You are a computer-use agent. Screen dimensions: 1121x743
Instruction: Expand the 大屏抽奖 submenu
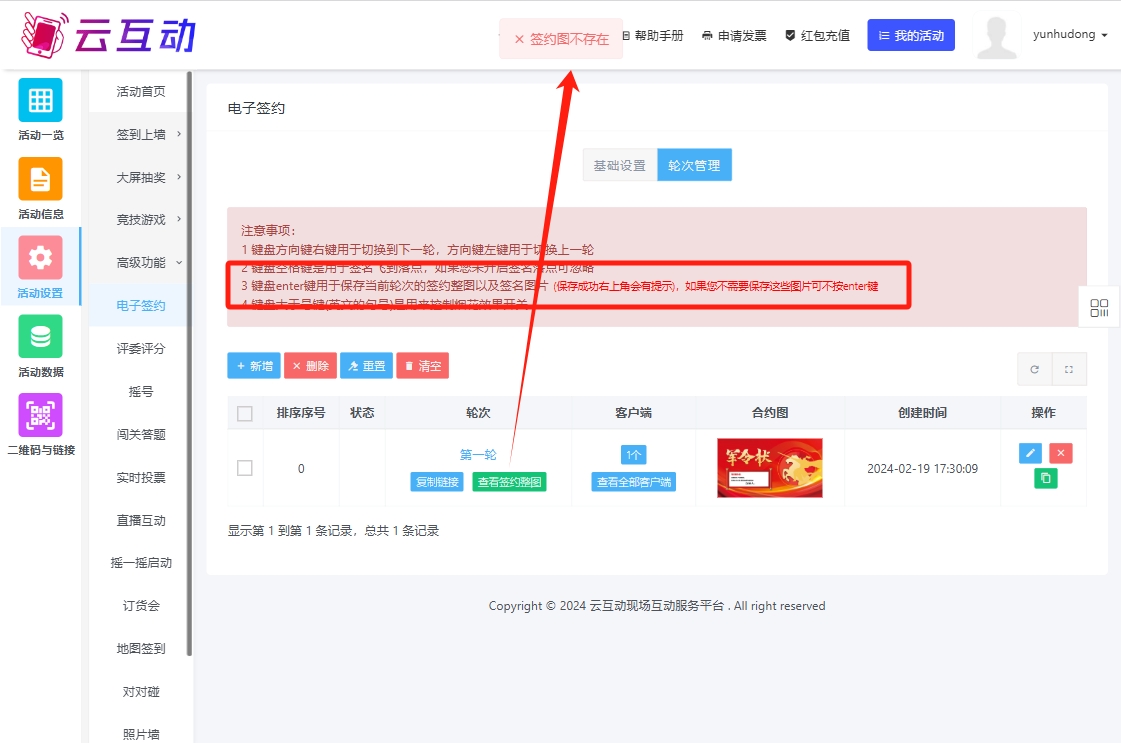pos(142,177)
